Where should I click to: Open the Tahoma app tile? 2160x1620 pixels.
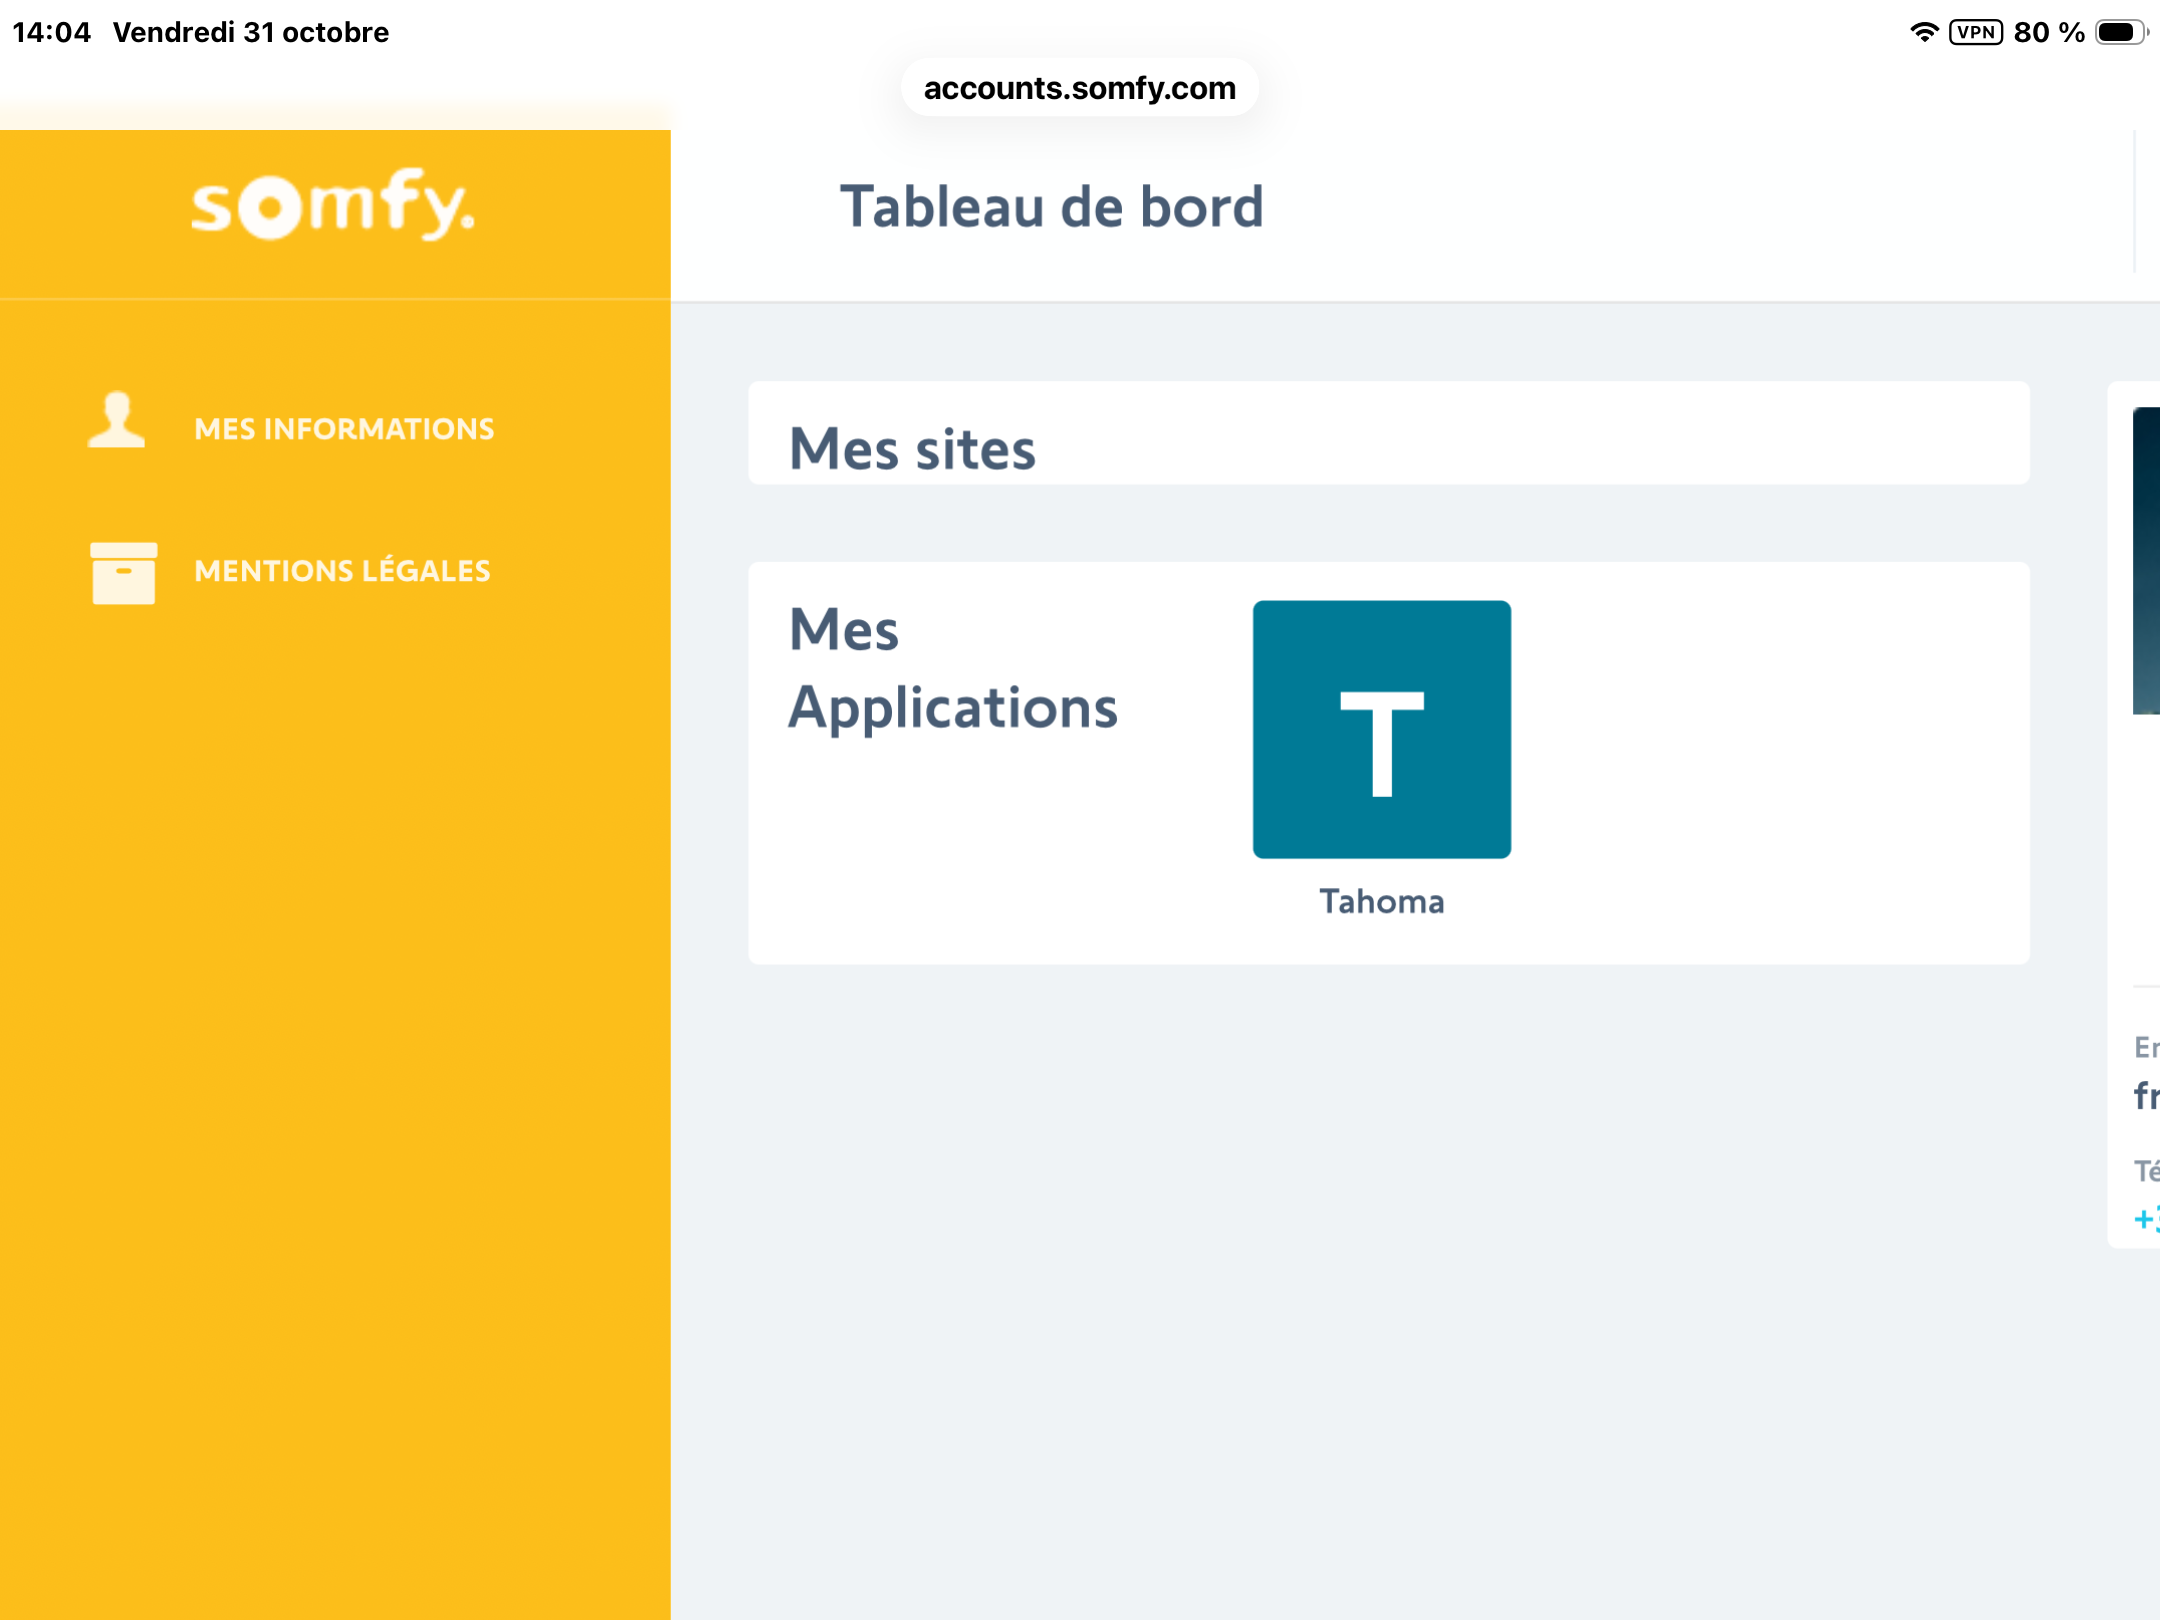[1381, 729]
